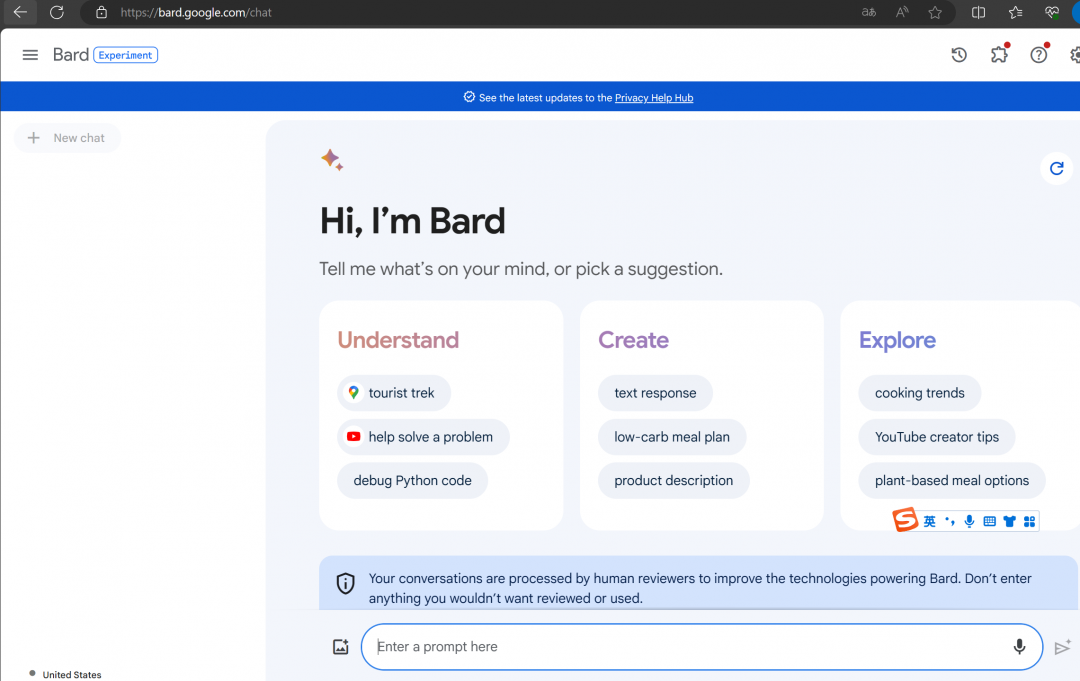
Task: Click the microphone icon in prompt box
Action: coord(1019,647)
